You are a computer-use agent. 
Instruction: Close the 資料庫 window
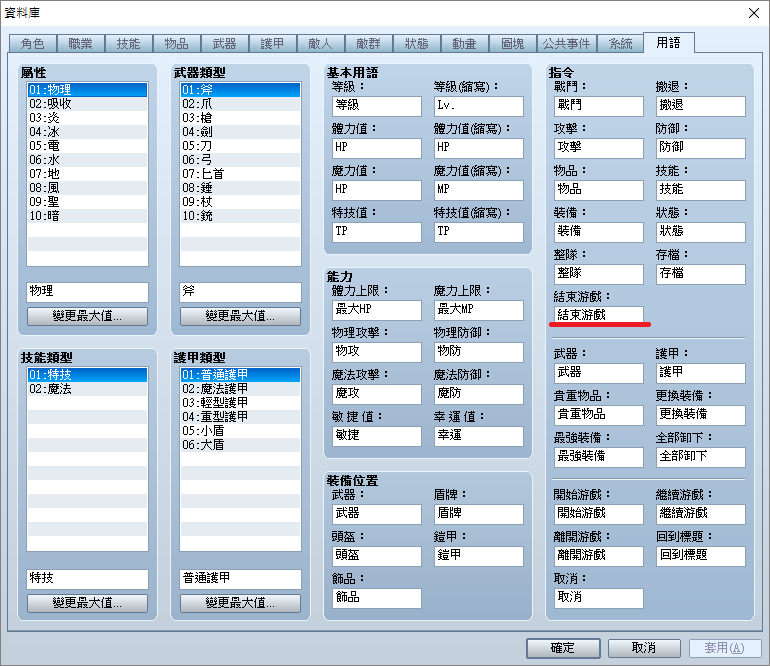754,13
